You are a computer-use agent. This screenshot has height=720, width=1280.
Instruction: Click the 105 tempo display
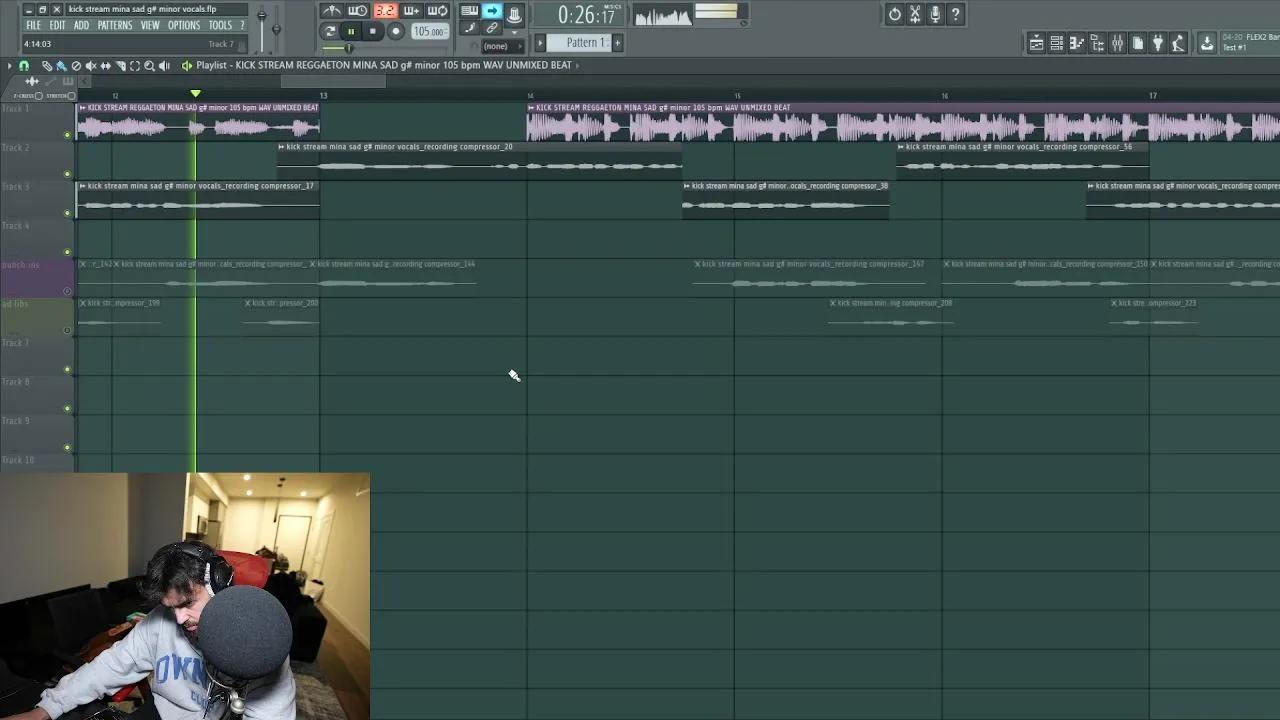[430, 32]
